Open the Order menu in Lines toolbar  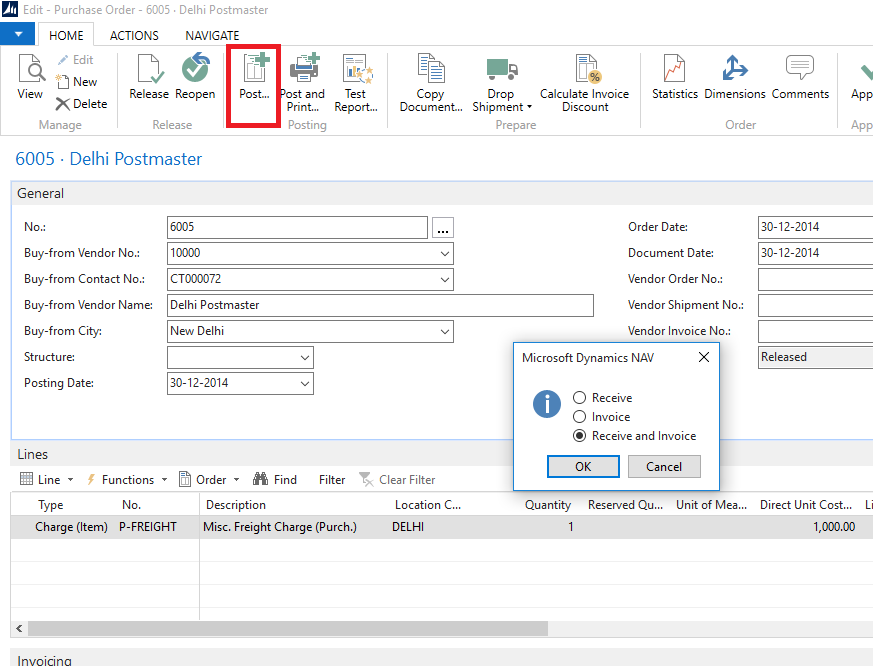[x=209, y=479]
